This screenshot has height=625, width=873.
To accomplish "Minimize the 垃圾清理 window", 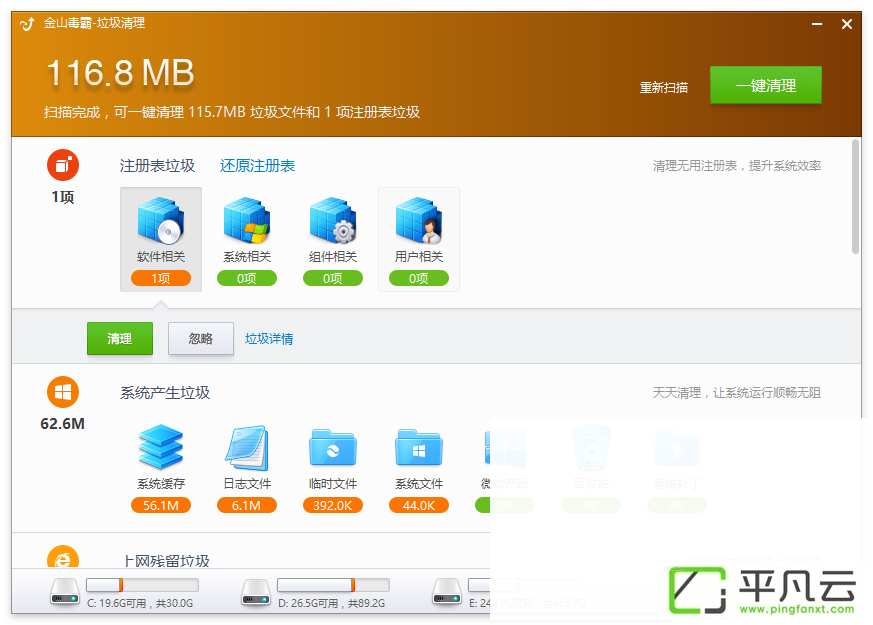I will click(817, 24).
